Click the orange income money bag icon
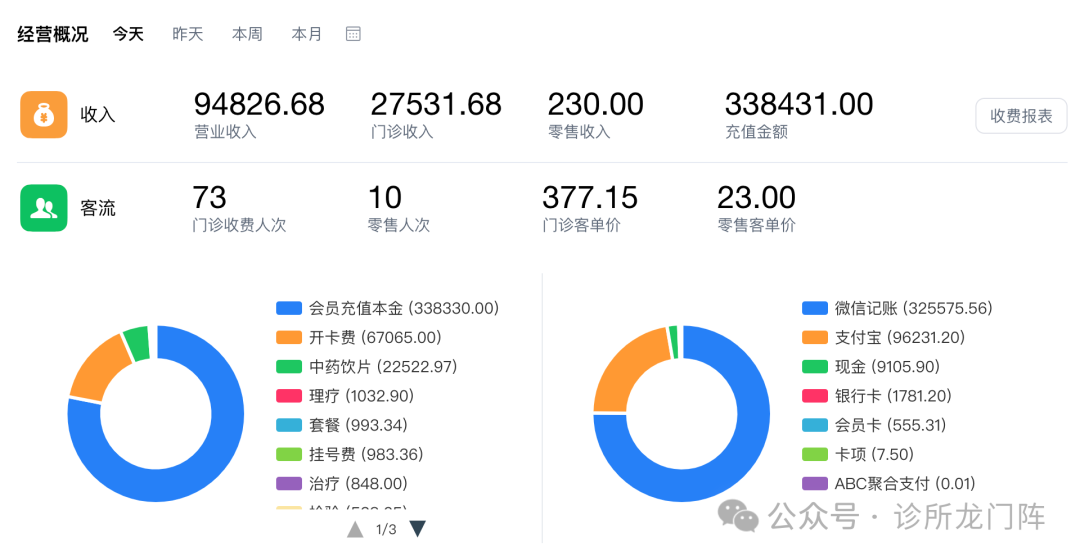 point(44,115)
